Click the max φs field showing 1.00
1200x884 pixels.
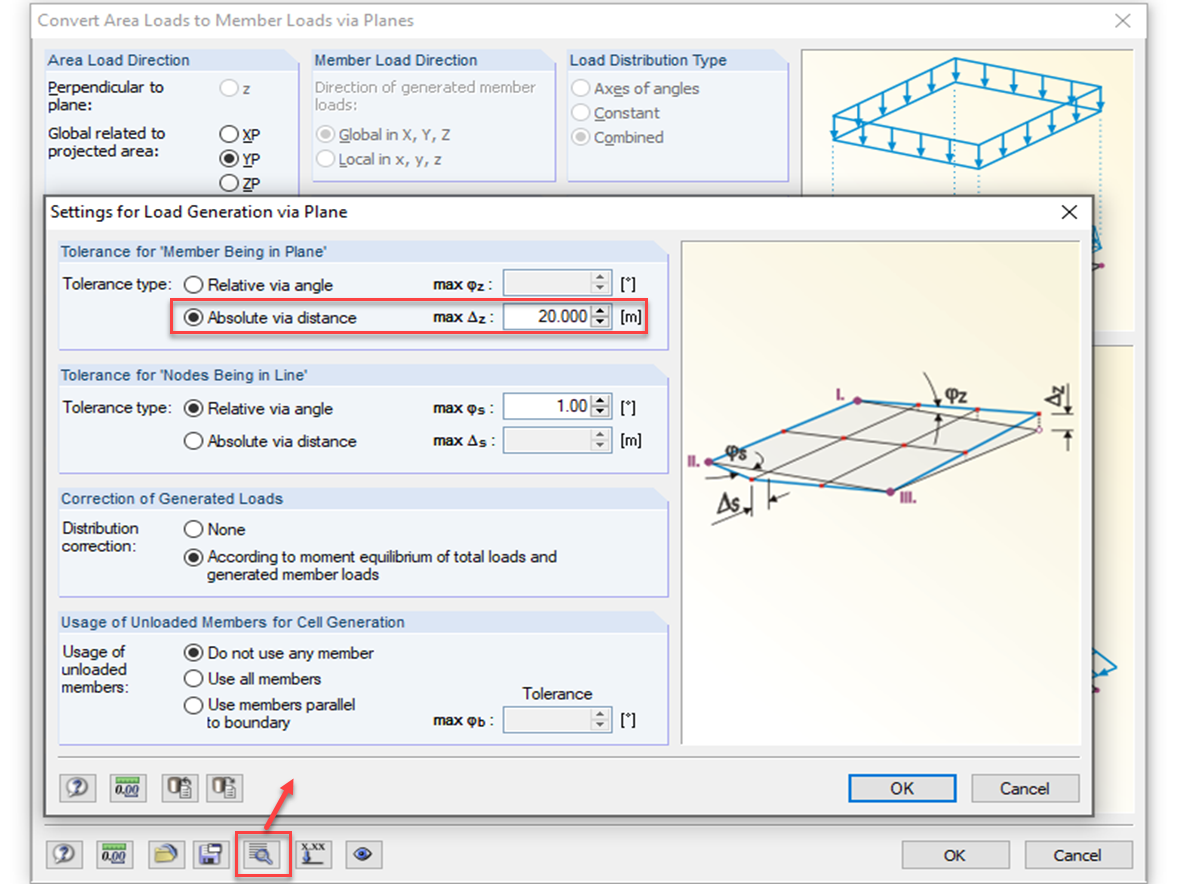548,407
